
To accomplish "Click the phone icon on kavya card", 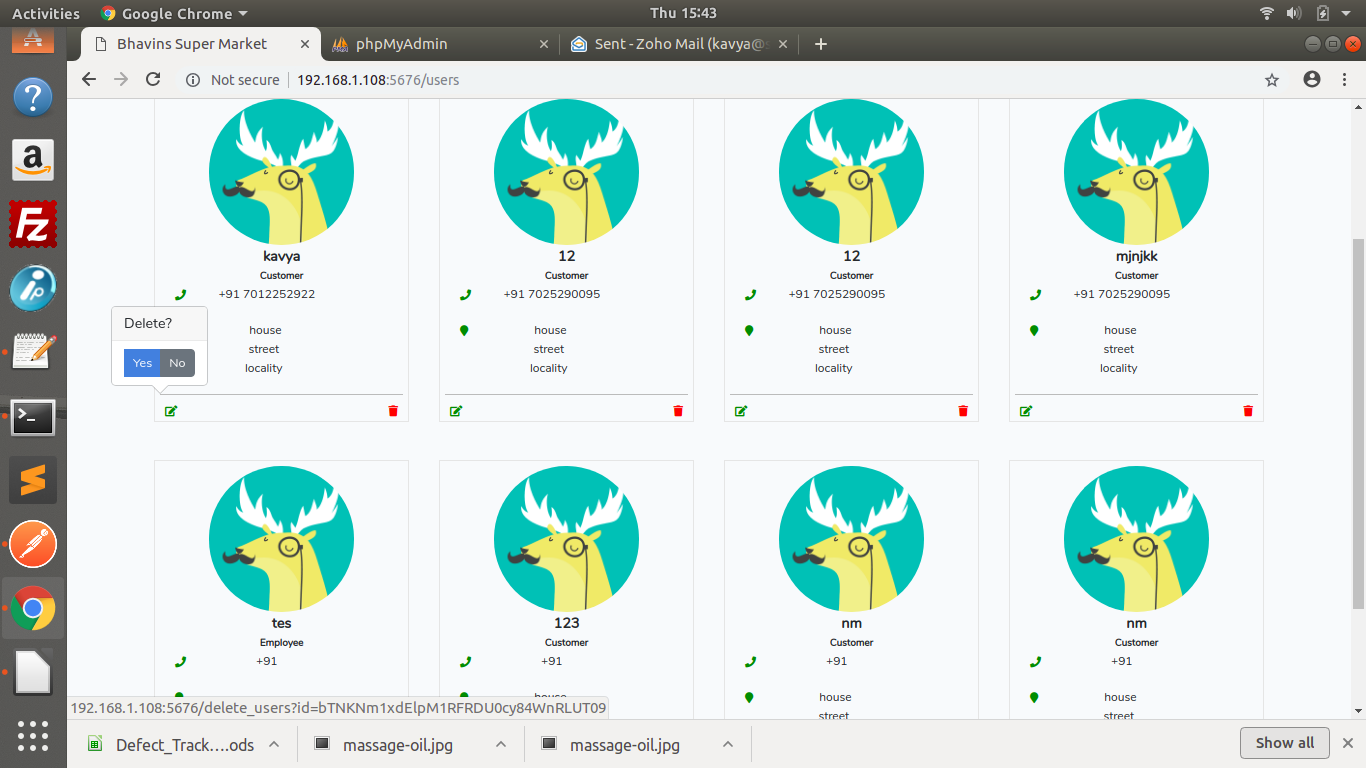I will (x=180, y=295).
